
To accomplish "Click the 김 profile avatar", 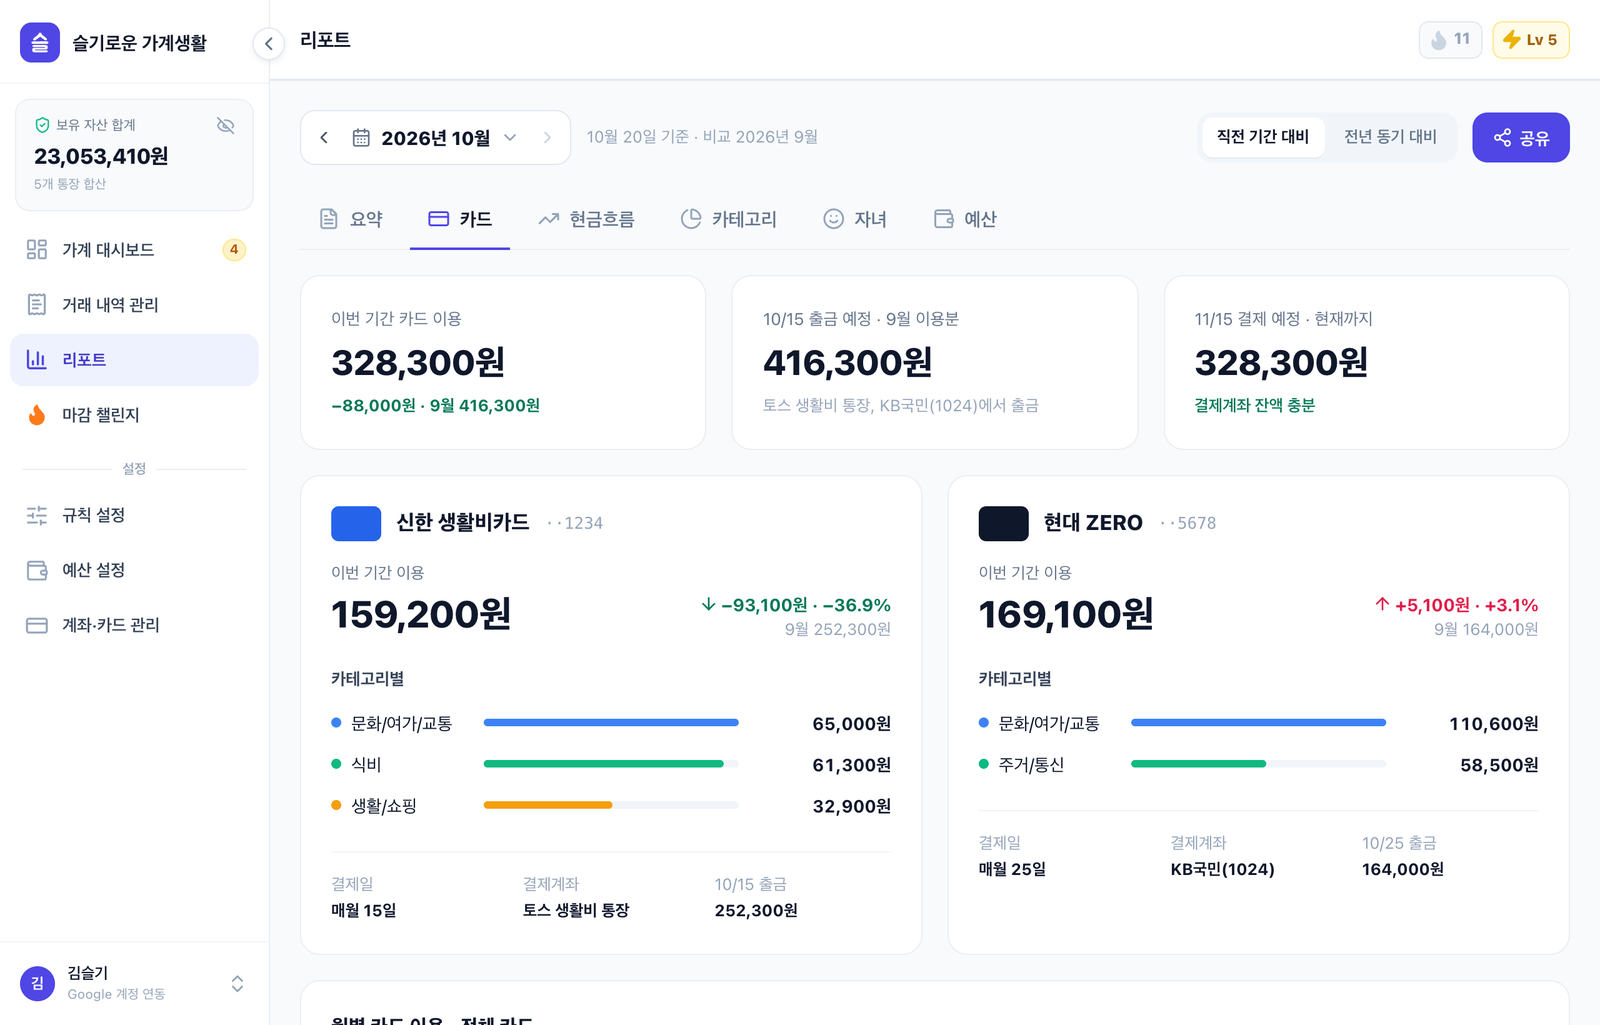I will pyautogui.click(x=38, y=984).
